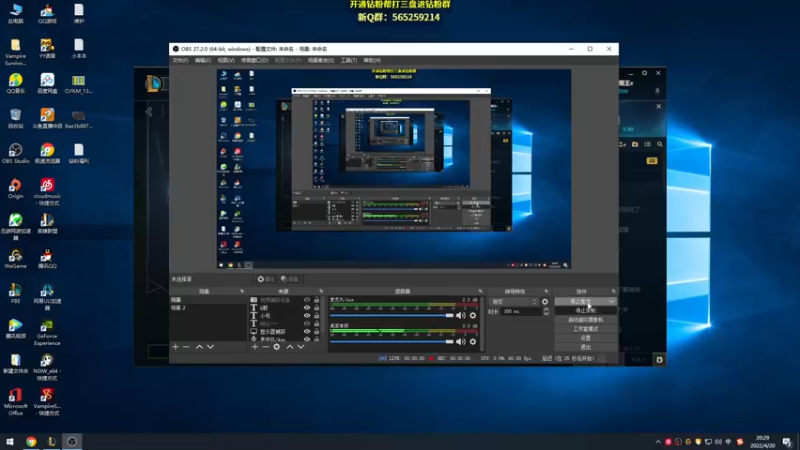The image size is (800, 450).
Task: Open the notification center on taskbar
Action: coord(787,441)
